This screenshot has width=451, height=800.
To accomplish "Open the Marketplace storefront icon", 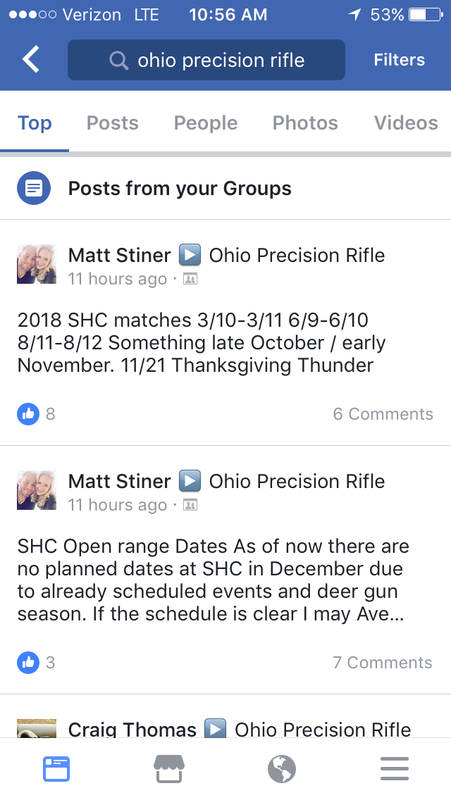I will pos(169,768).
